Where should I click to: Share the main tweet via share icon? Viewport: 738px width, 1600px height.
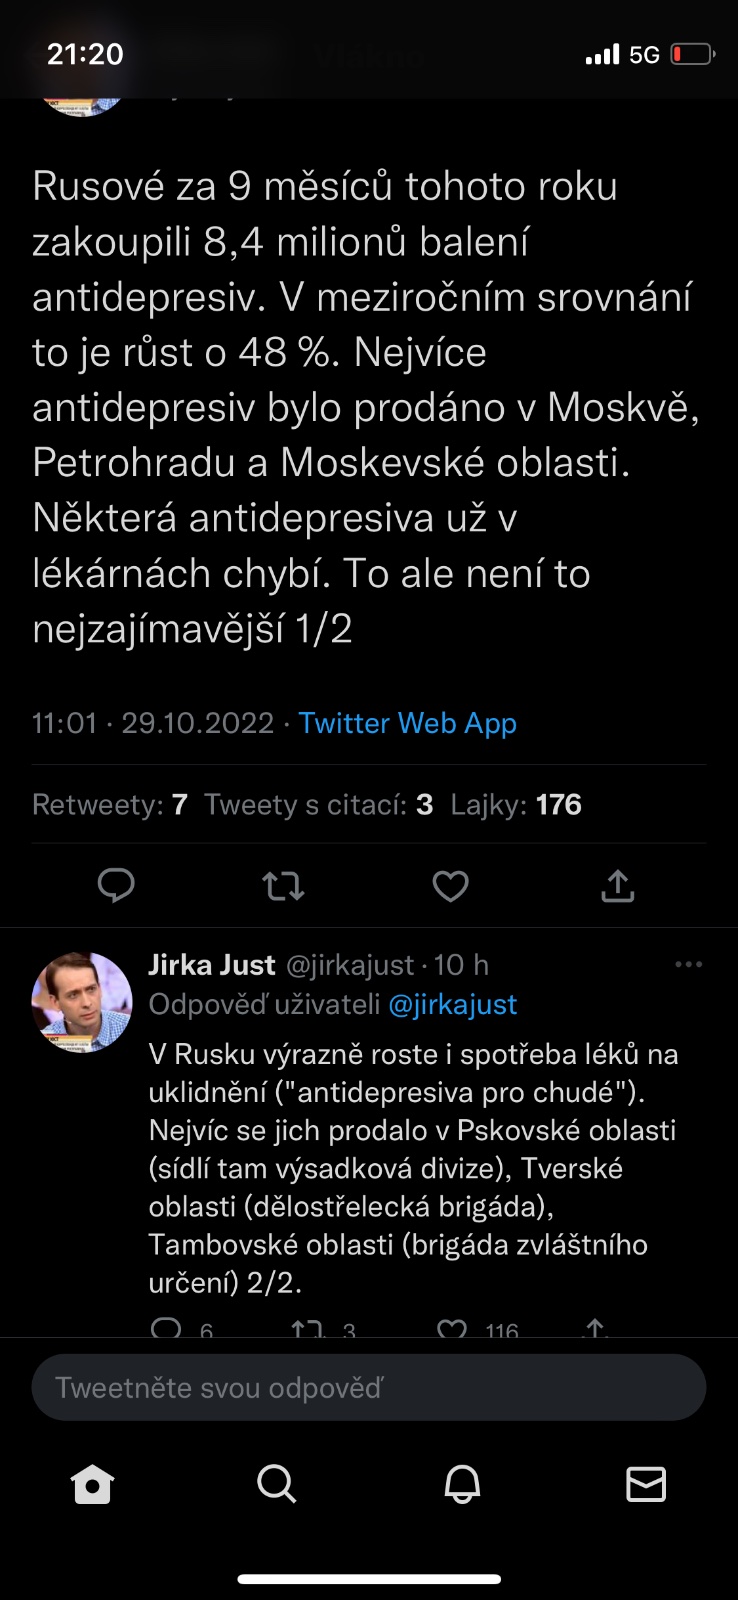tap(618, 885)
